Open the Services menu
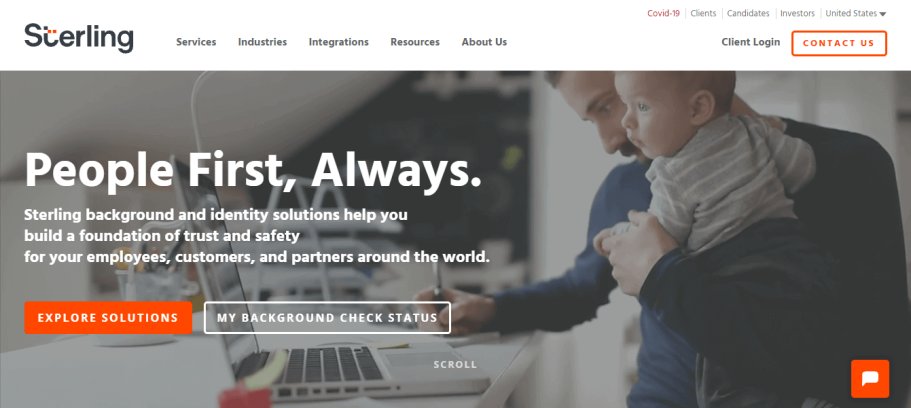Screen dimensions: 911x408 coord(196,42)
